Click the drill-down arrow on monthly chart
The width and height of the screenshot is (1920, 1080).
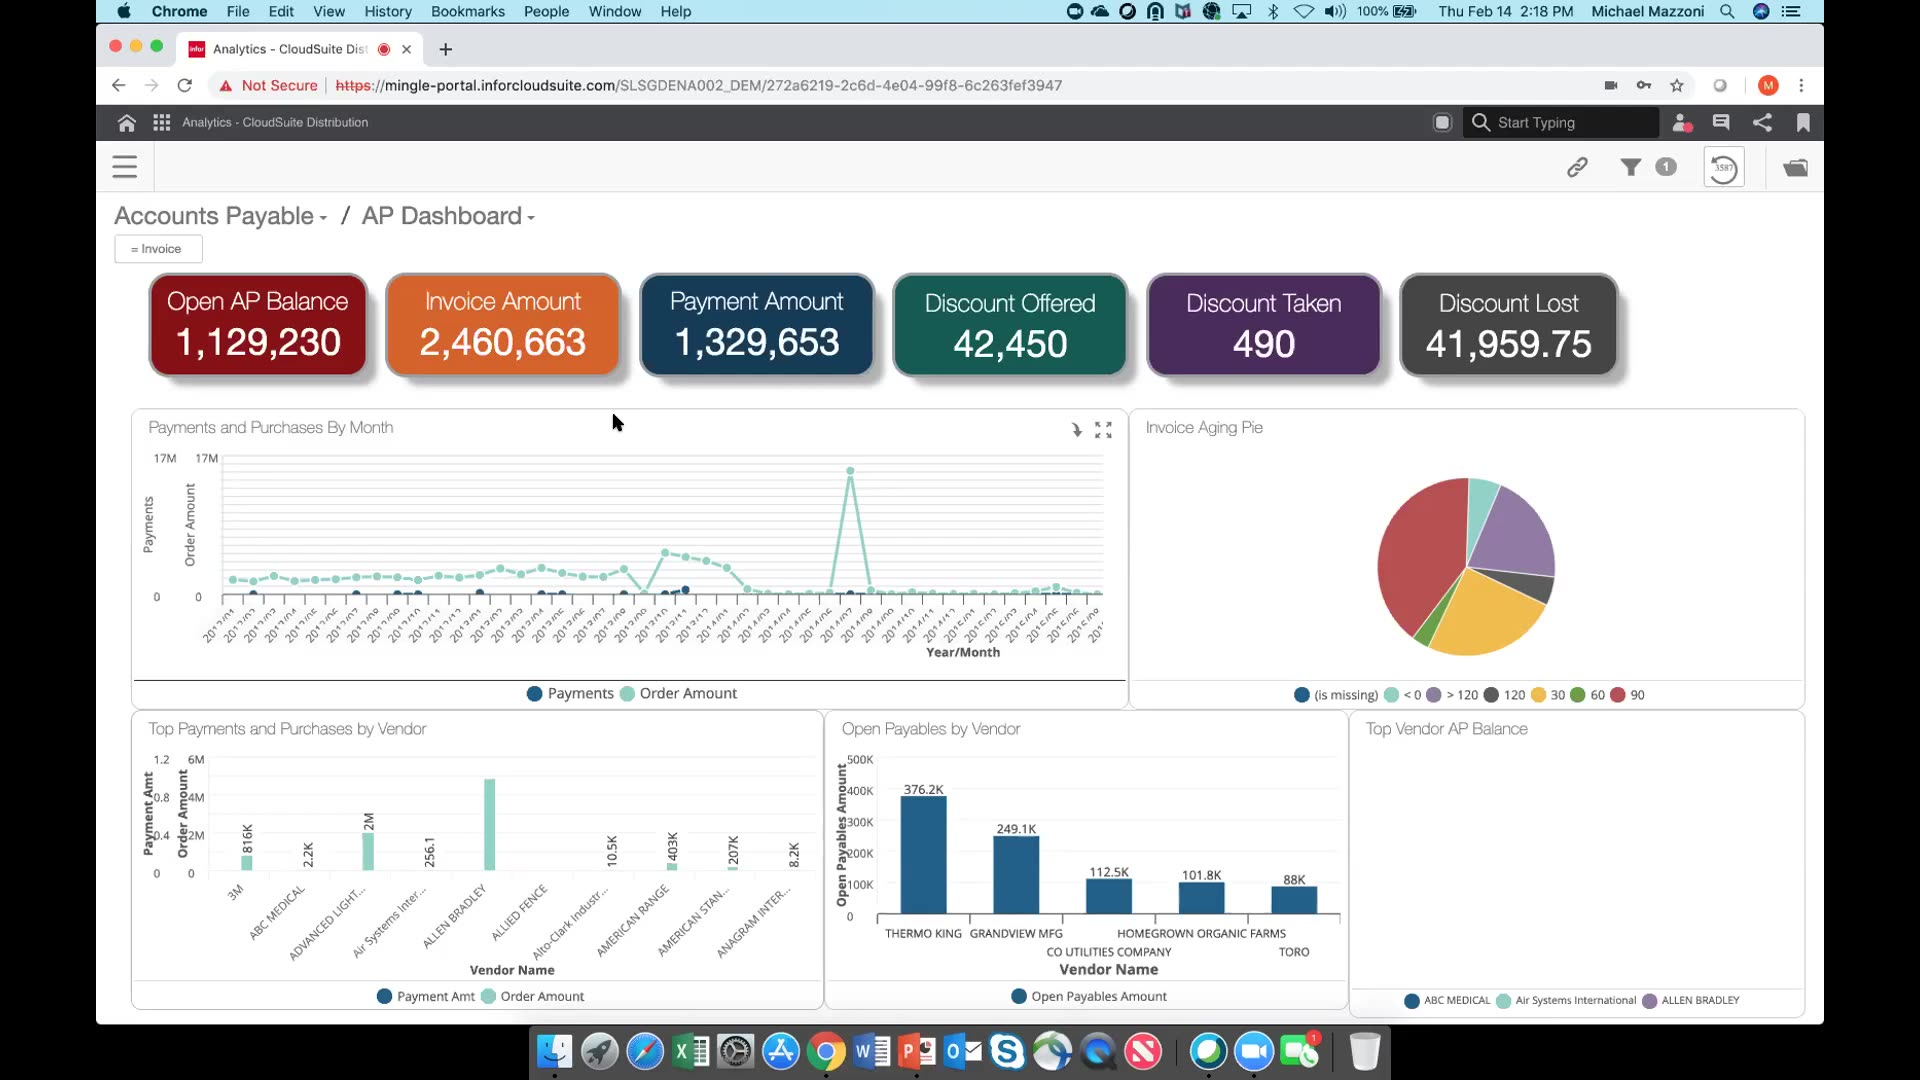pyautogui.click(x=1076, y=429)
